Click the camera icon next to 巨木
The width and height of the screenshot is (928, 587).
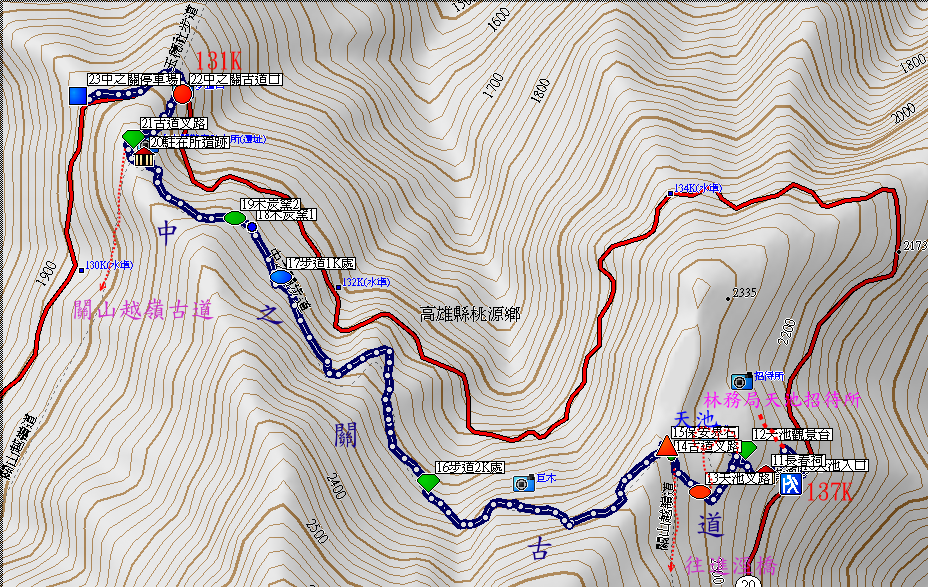522,484
